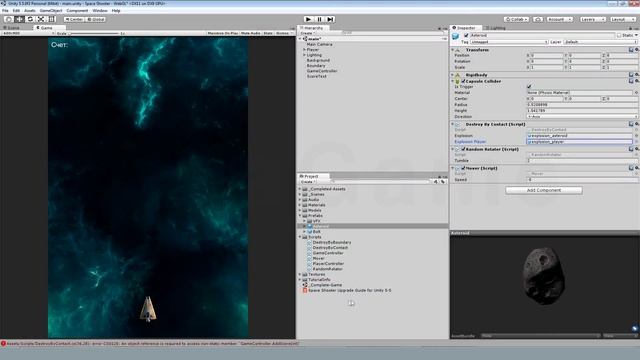Advance one frame with the Step button
This screenshot has width=640, height=360.
pos(330,19)
